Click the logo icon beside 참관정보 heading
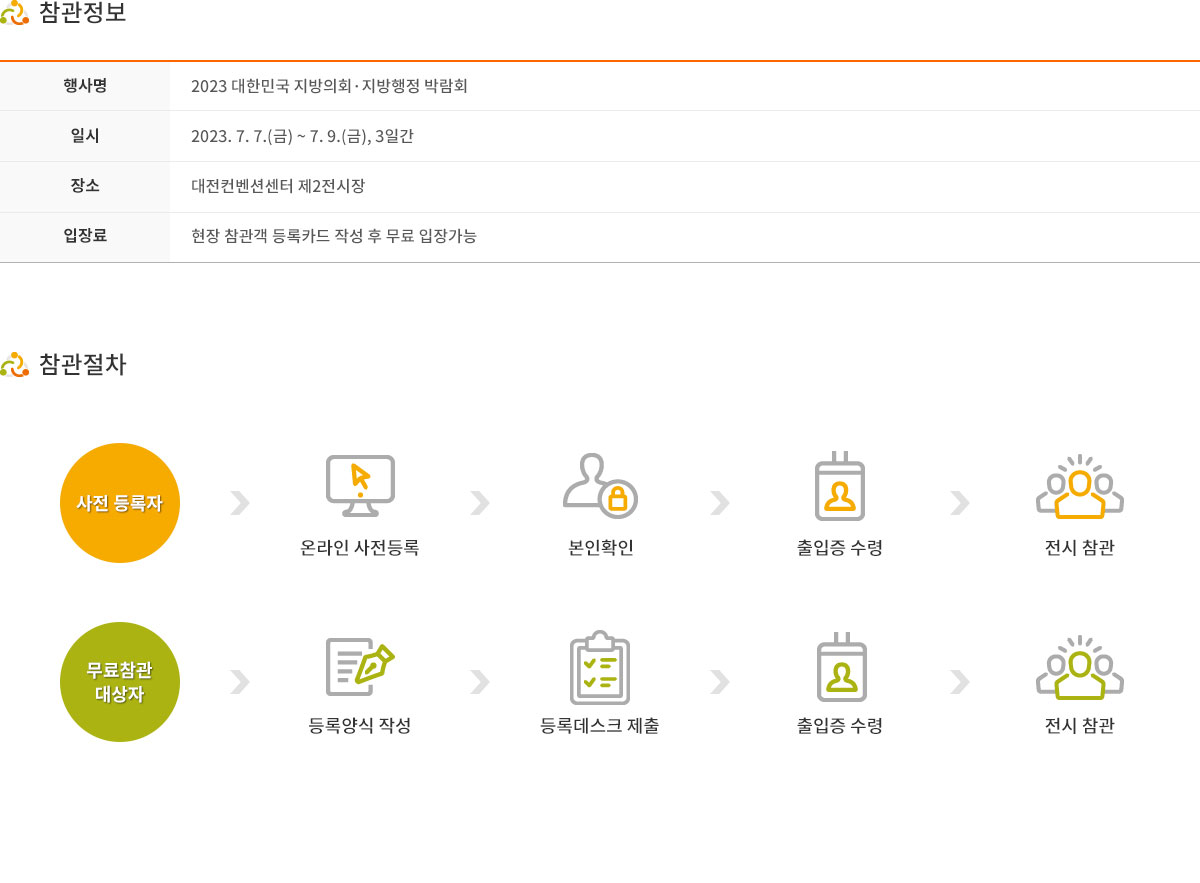 [x=14, y=13]
